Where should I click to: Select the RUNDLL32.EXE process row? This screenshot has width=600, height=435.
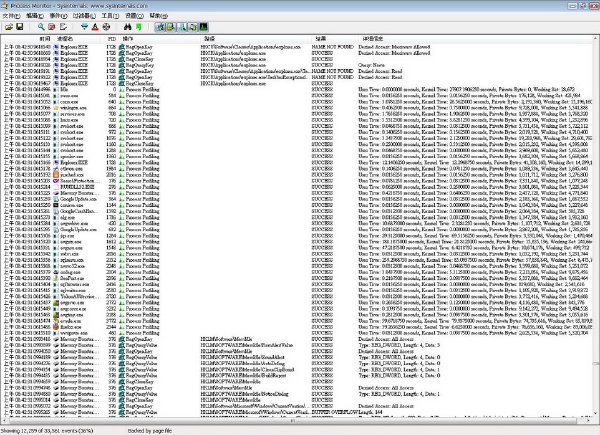point(298,187)
